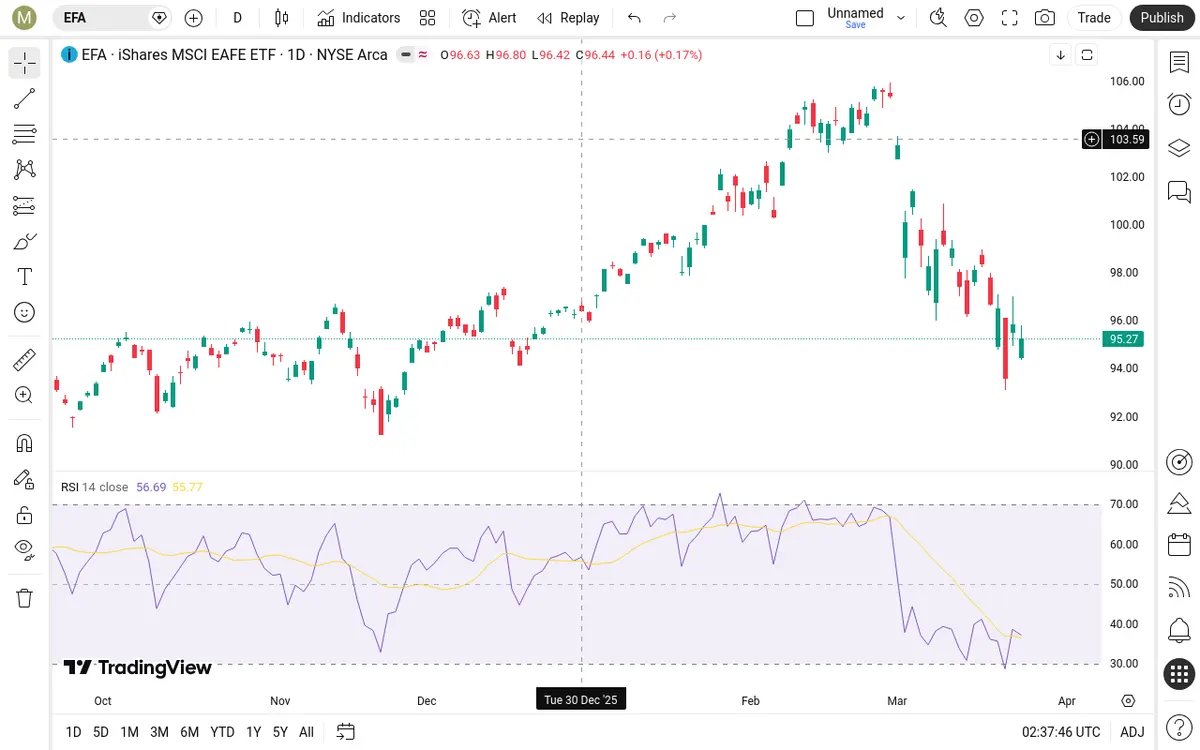This screenshot has width=1200, height=750.
Task: Open the Fibonacci retracement tools
Action: tap(25, 134)
